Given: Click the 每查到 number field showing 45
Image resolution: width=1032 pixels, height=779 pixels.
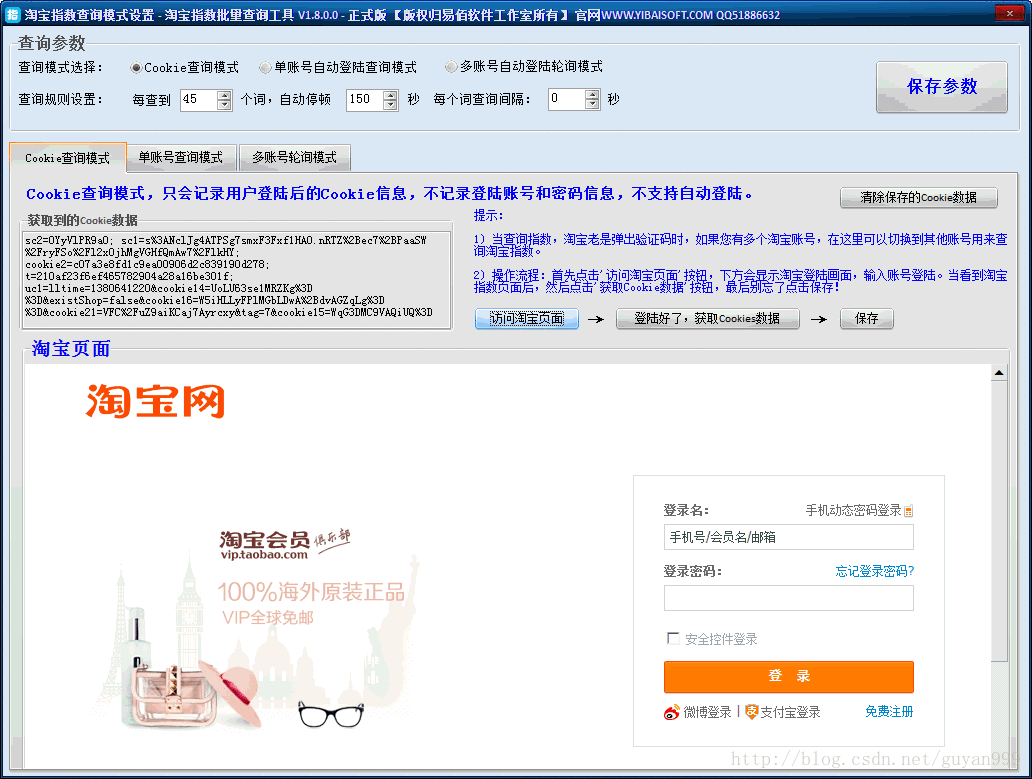Looking at the screenshot, I should click(x=199, y=99).
